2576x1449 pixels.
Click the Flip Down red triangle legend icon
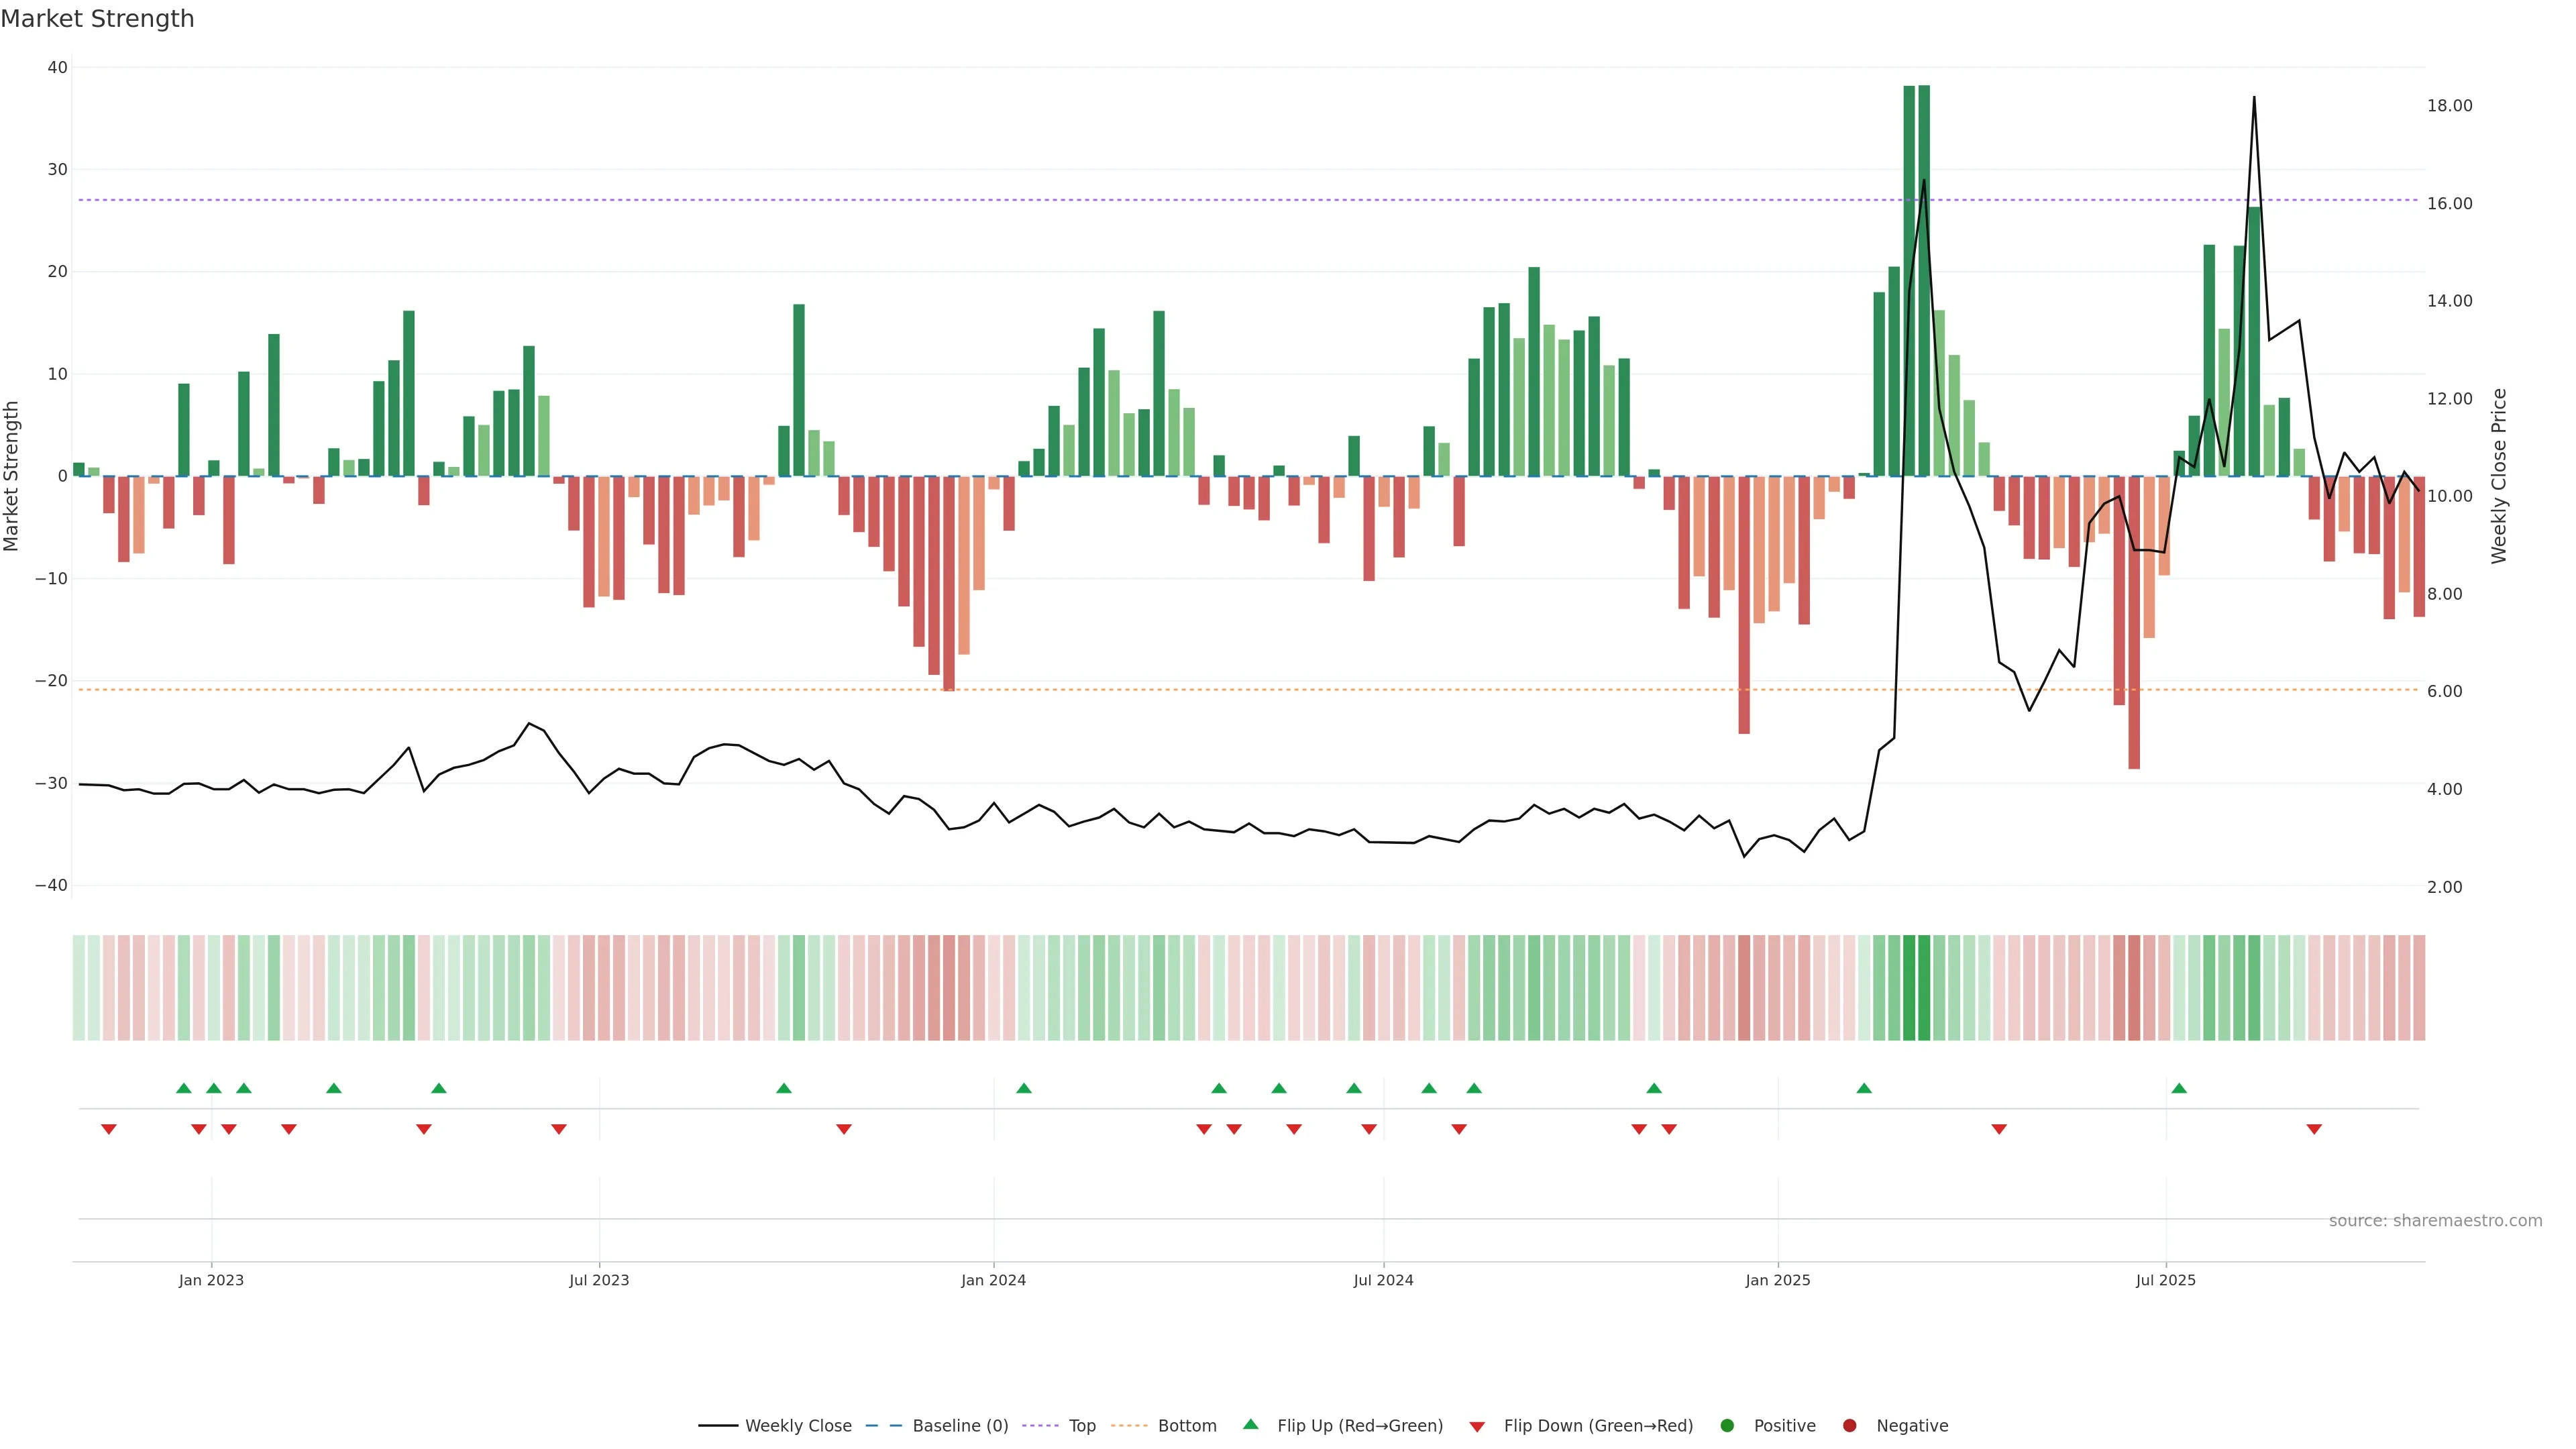click(1477, 1427)
